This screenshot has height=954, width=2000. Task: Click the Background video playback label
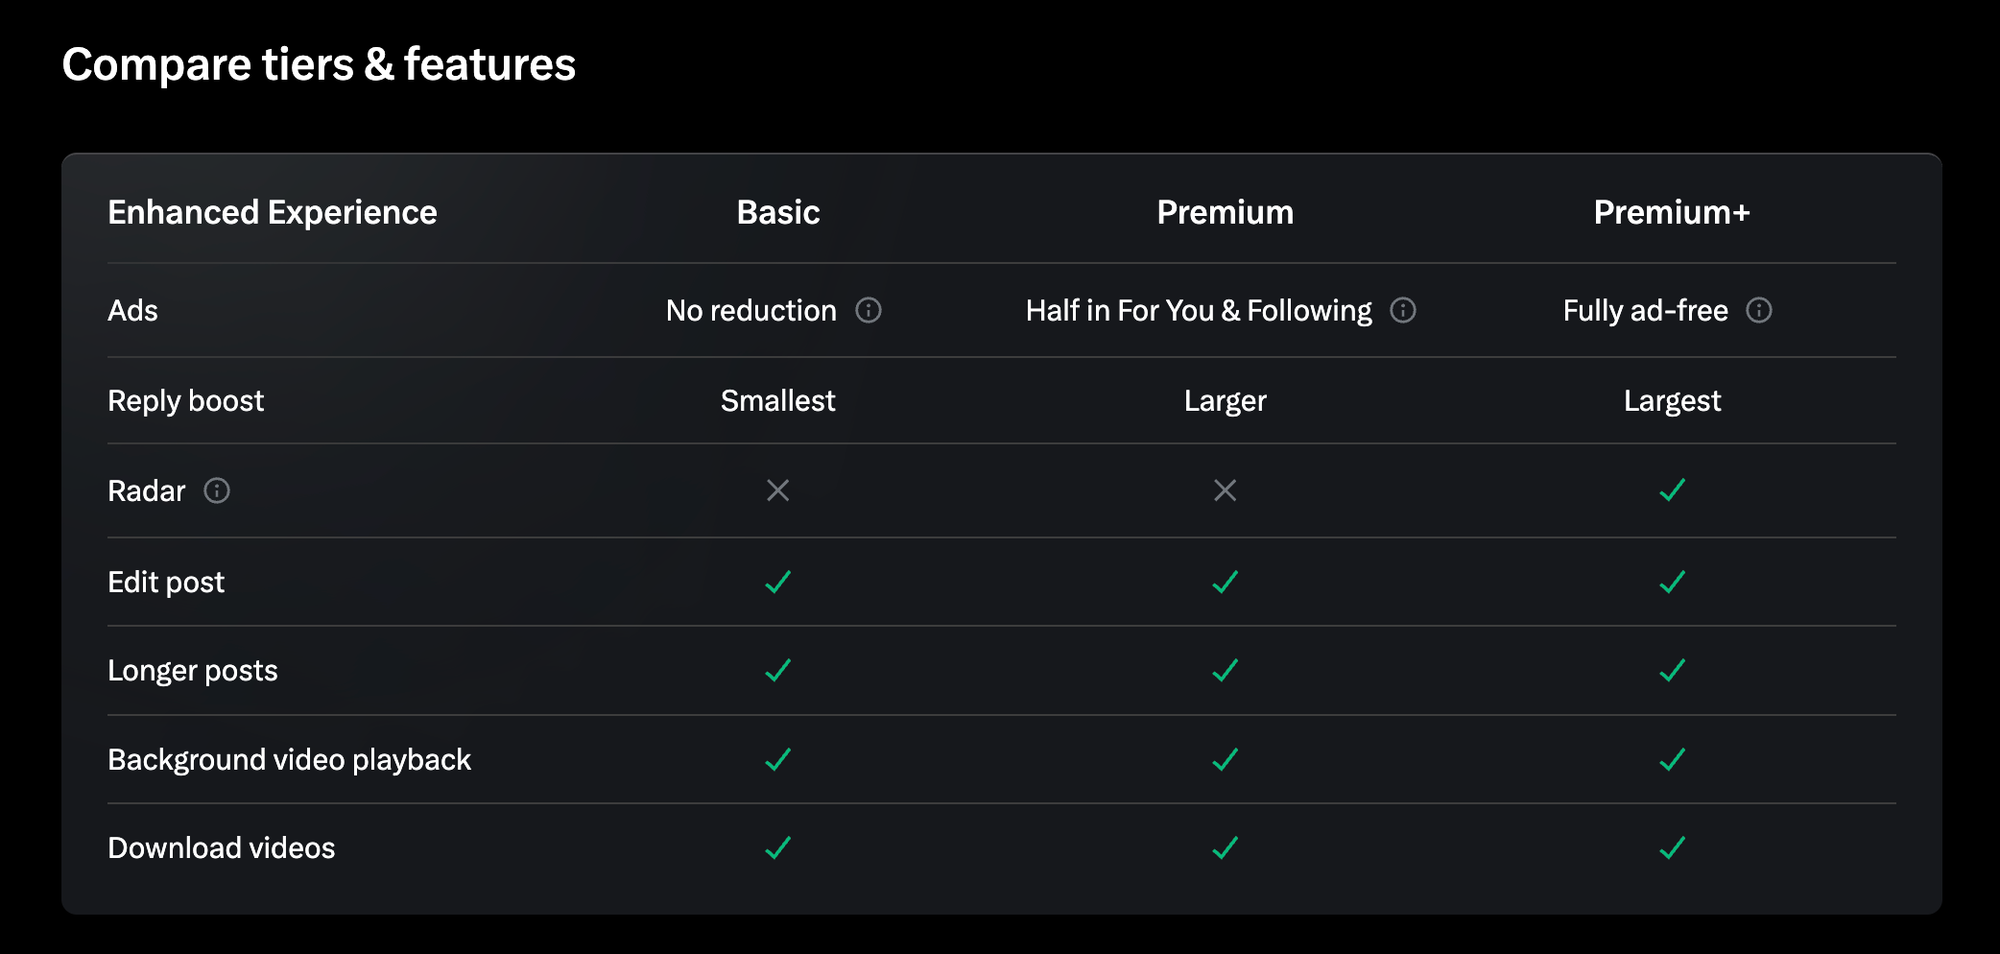[289, 760]
